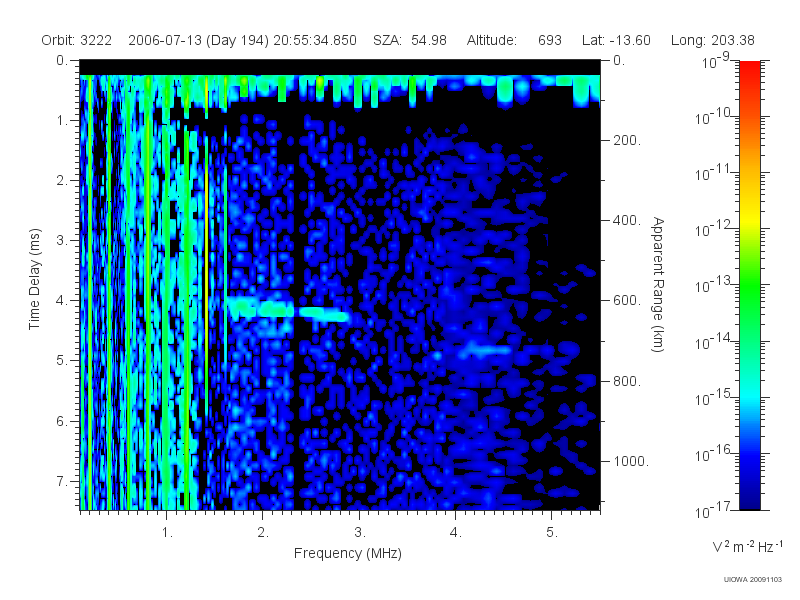Click the 600. apparent range tick label
800x600 pixels.
click(x=627, y=301)
